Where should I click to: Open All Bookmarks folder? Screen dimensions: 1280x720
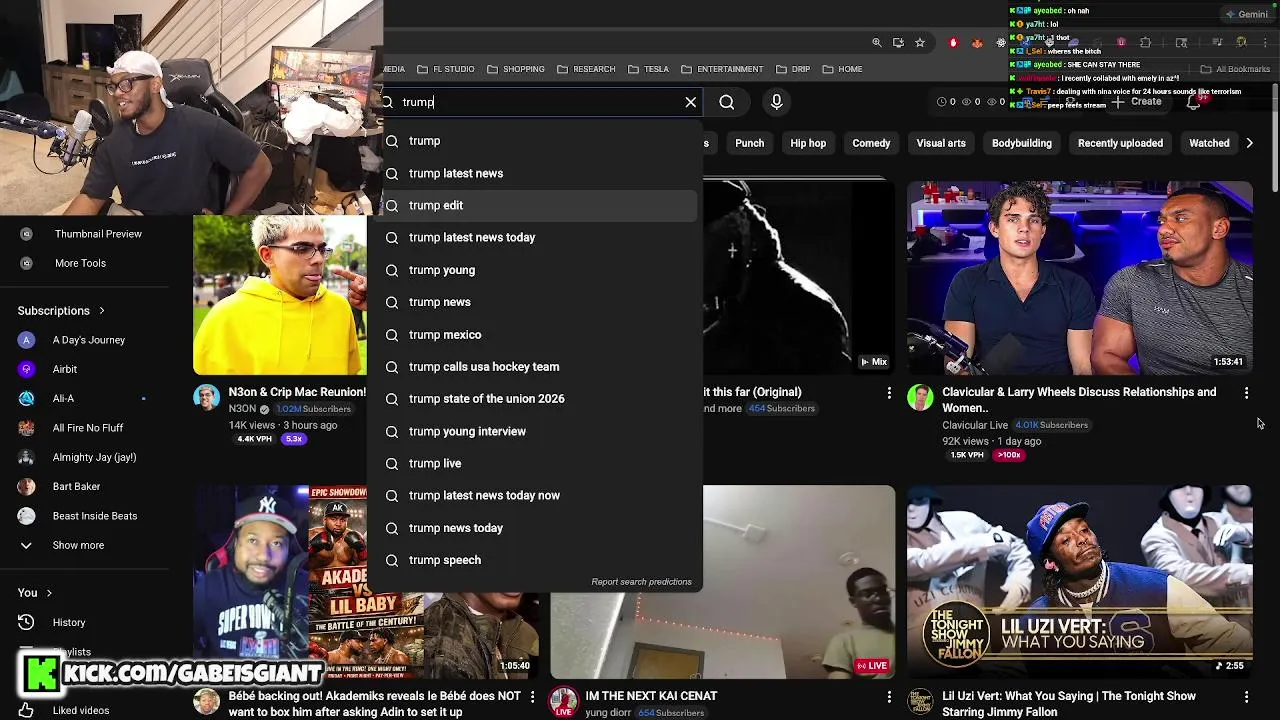coord(1235,69)
